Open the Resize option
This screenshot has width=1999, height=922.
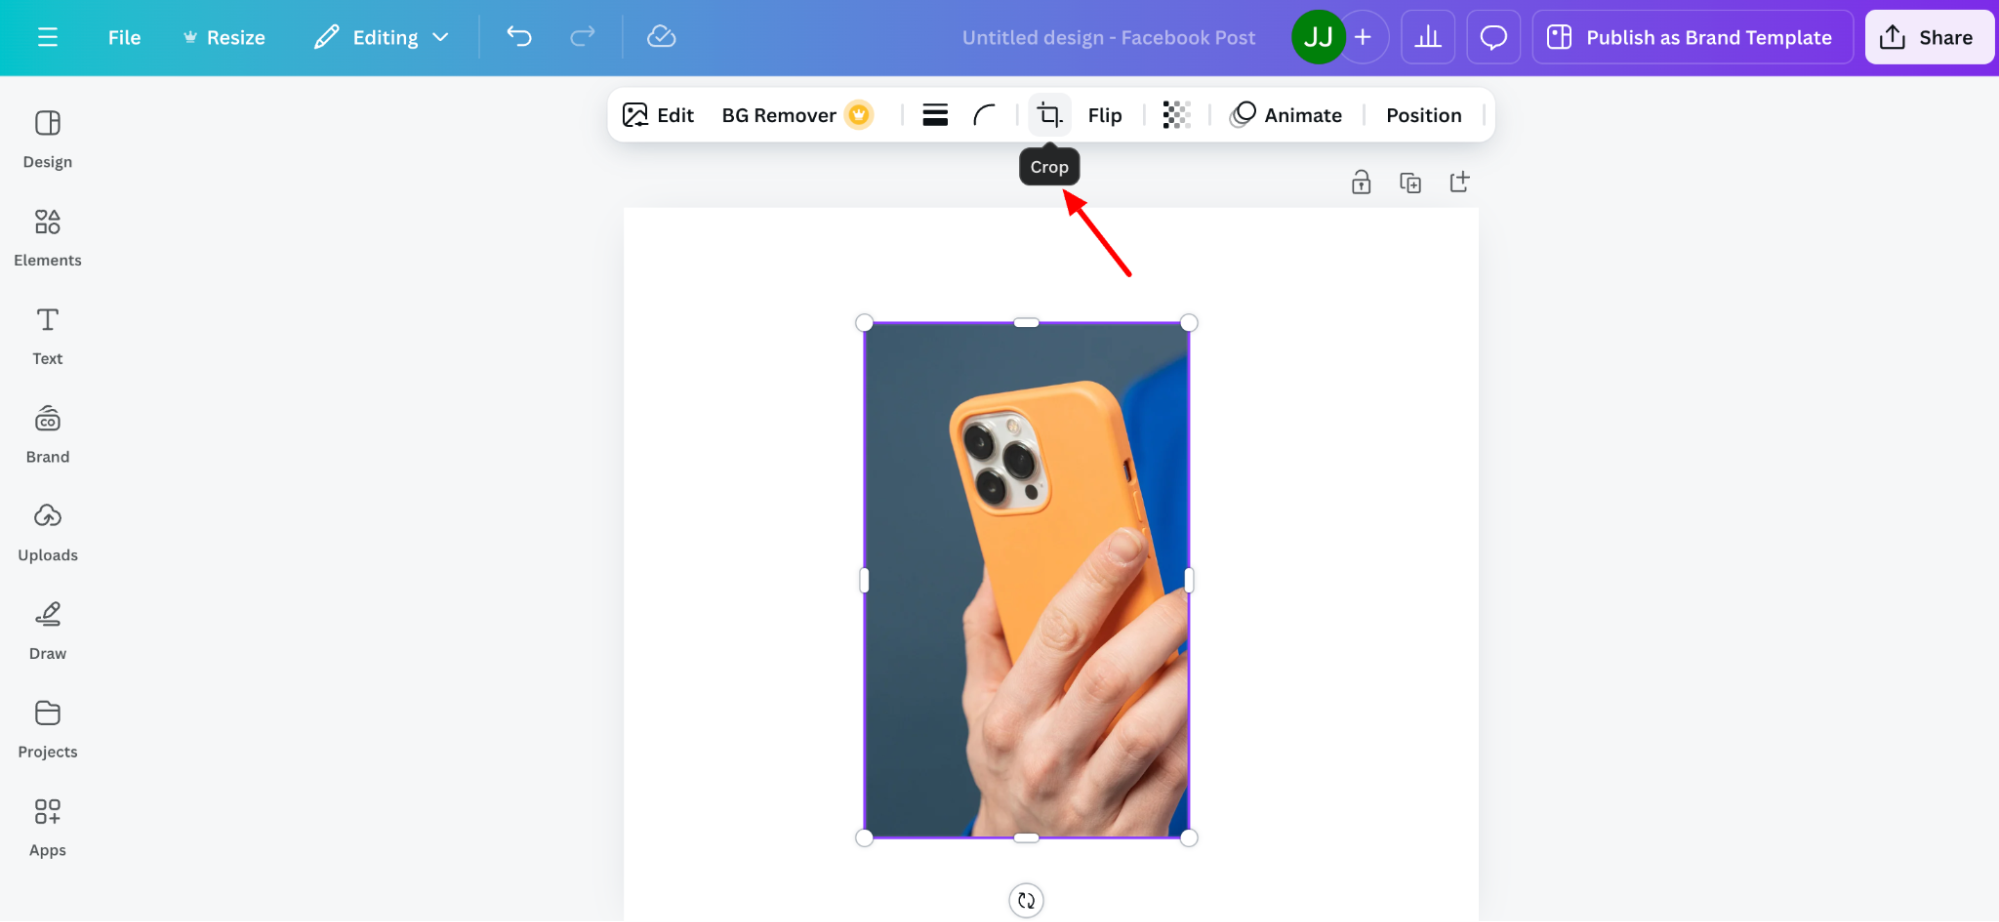coord(224,37)
